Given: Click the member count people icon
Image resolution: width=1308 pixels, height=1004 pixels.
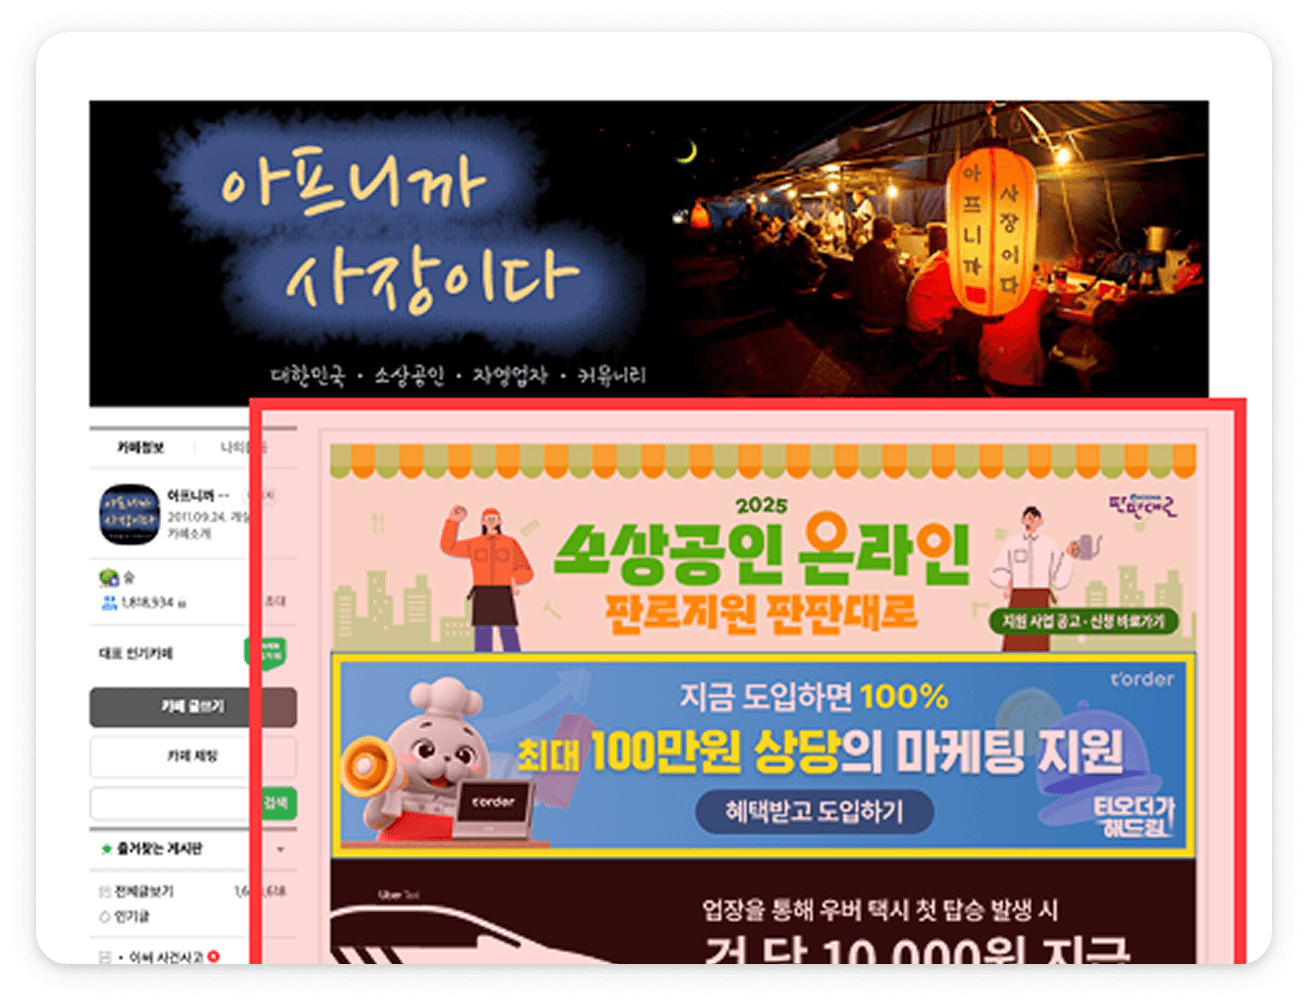Looking at the screenshot, I should pyautogui.click(x=108, y=603).
